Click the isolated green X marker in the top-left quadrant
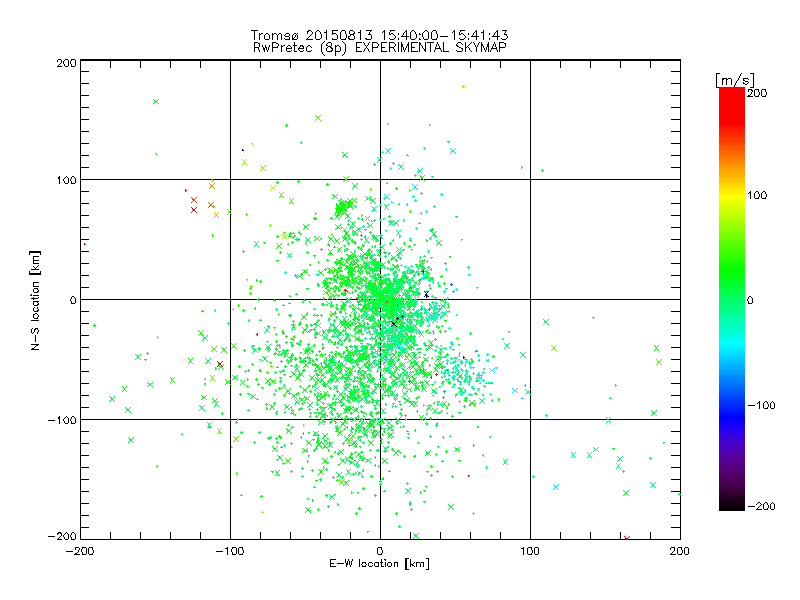The height and width of the screenshot is (600, 800). (156, 102)
